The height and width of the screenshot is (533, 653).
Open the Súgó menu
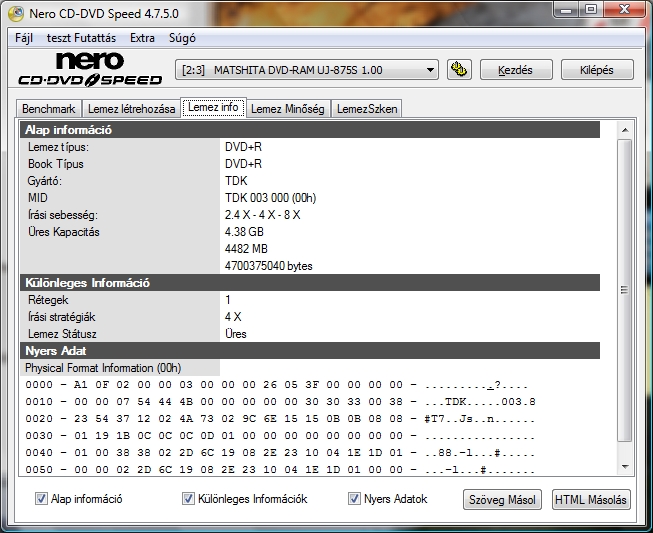[182, 38]
